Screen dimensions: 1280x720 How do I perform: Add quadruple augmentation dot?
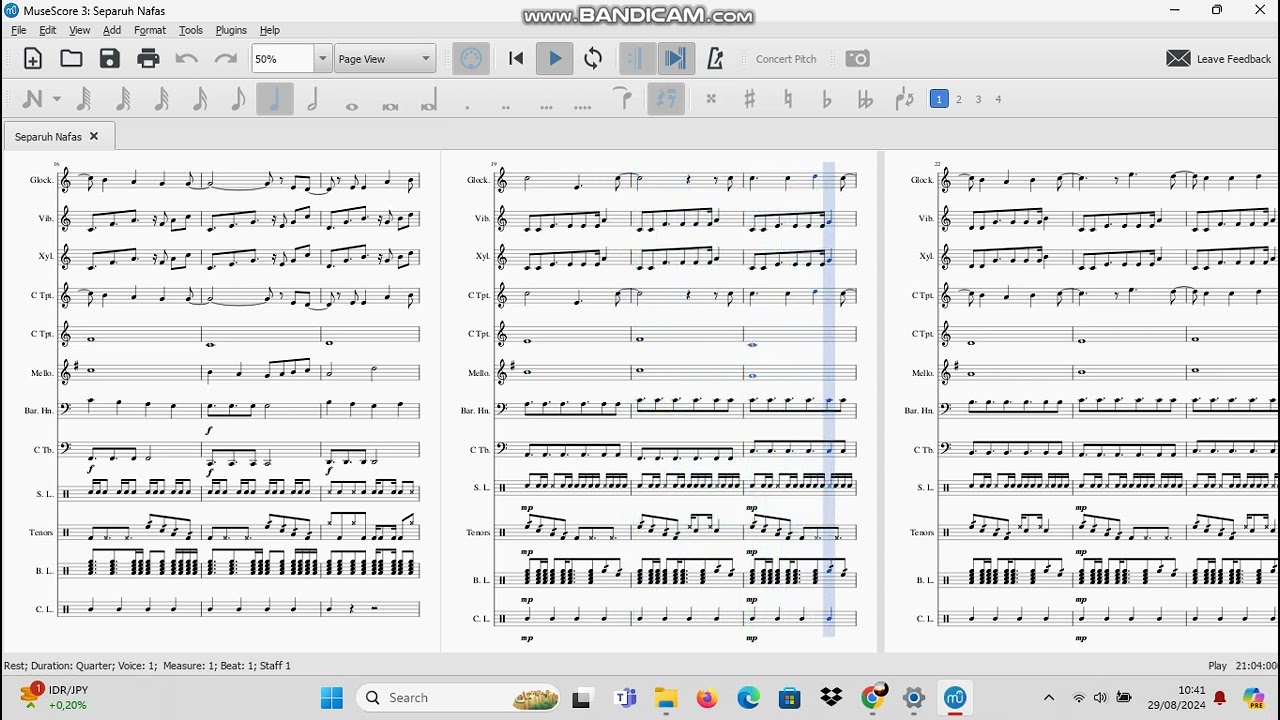tap(583, 105)
